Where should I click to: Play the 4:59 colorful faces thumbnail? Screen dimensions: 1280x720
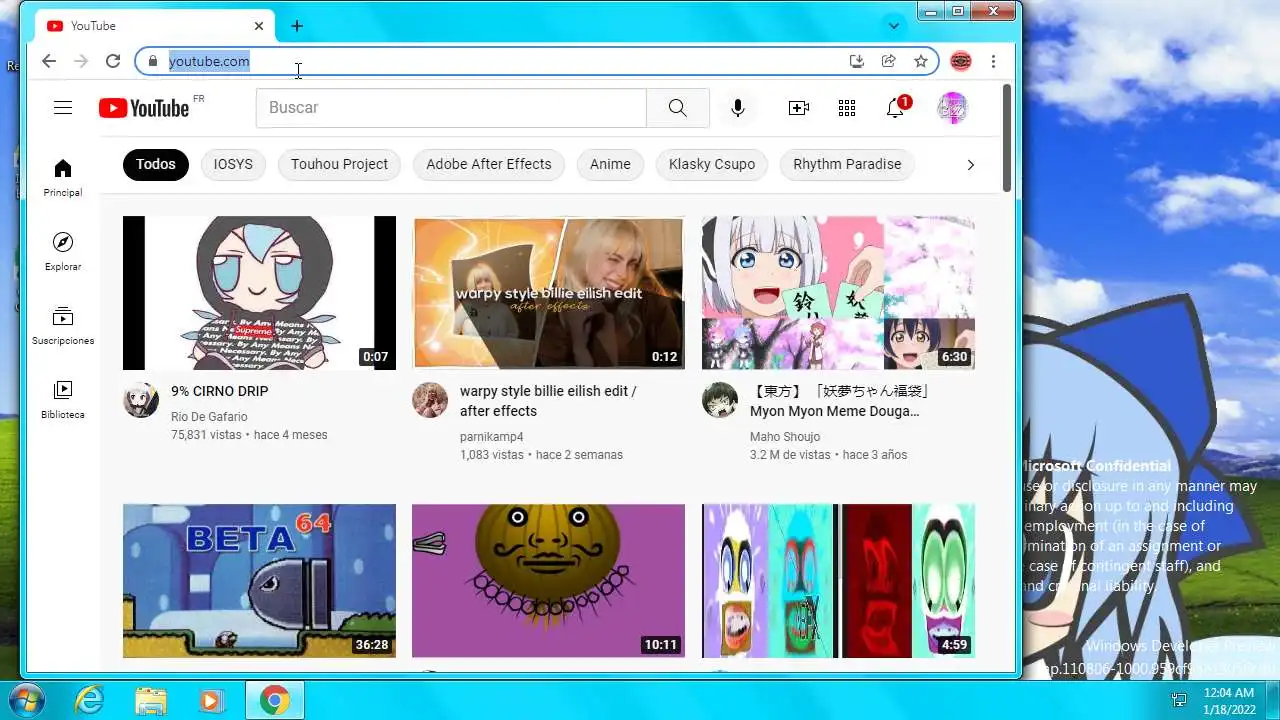[x=838, y=581]
